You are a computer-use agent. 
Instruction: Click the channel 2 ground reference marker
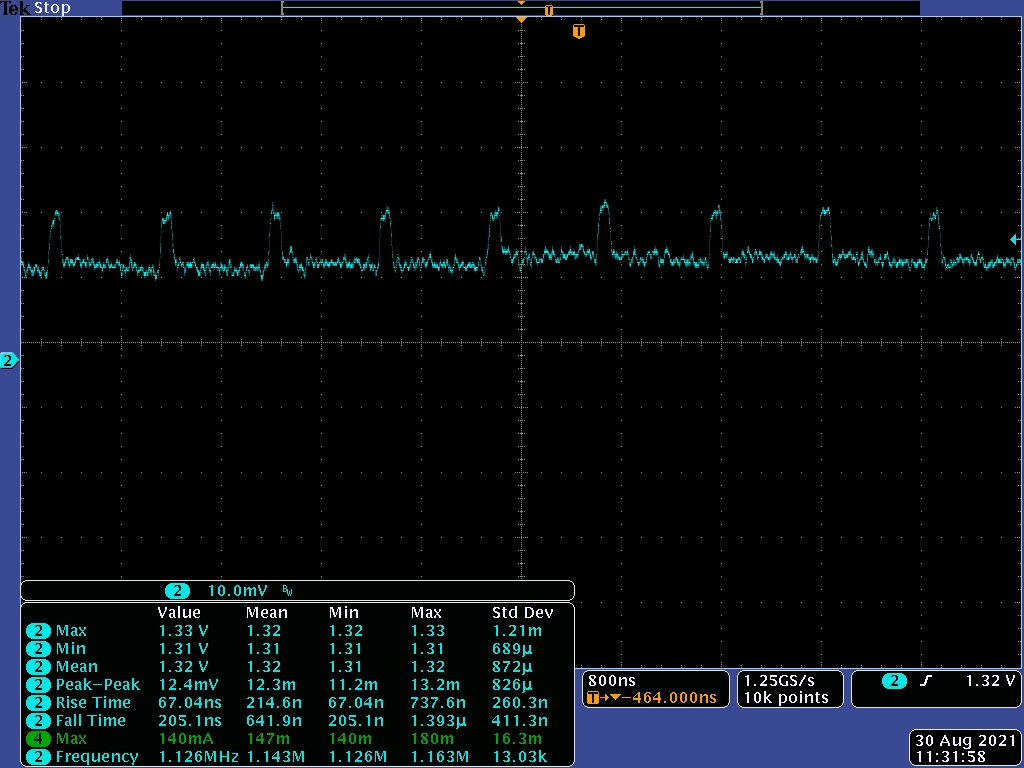click(x=9, y=360)
